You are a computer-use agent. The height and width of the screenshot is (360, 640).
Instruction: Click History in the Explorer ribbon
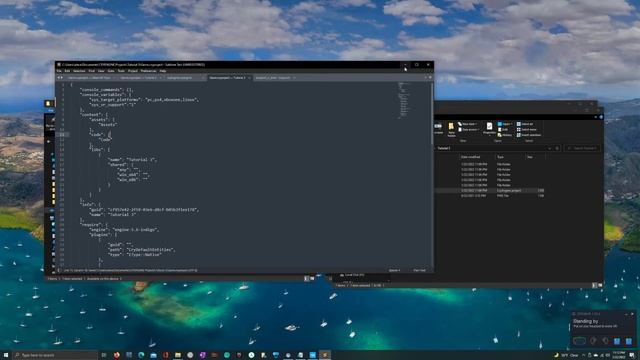505,135
